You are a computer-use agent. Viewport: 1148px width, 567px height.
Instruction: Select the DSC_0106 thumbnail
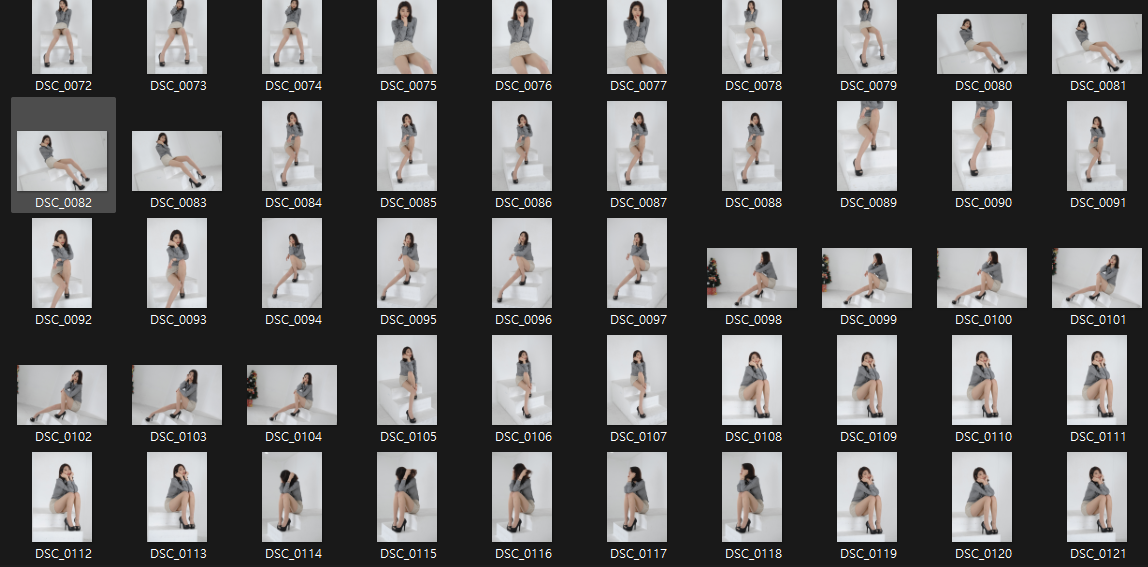tap(522, 380)
